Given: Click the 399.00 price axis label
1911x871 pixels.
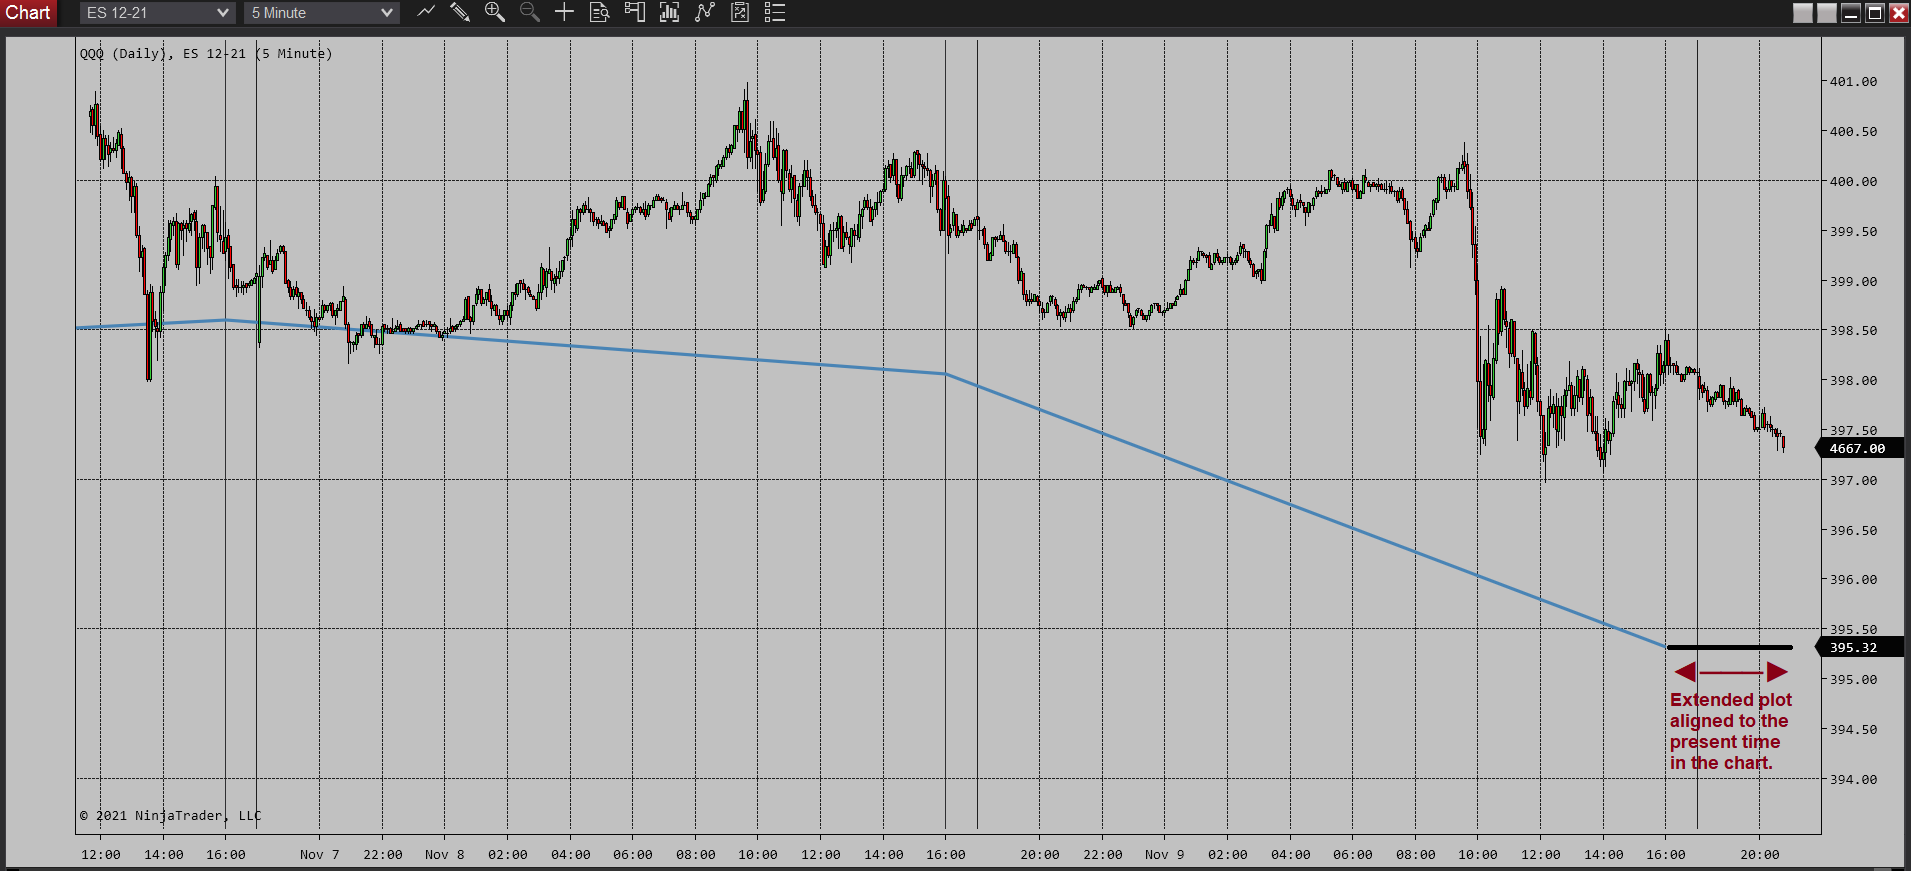Looking at the screenshot, I should [x=1853, y=282].
